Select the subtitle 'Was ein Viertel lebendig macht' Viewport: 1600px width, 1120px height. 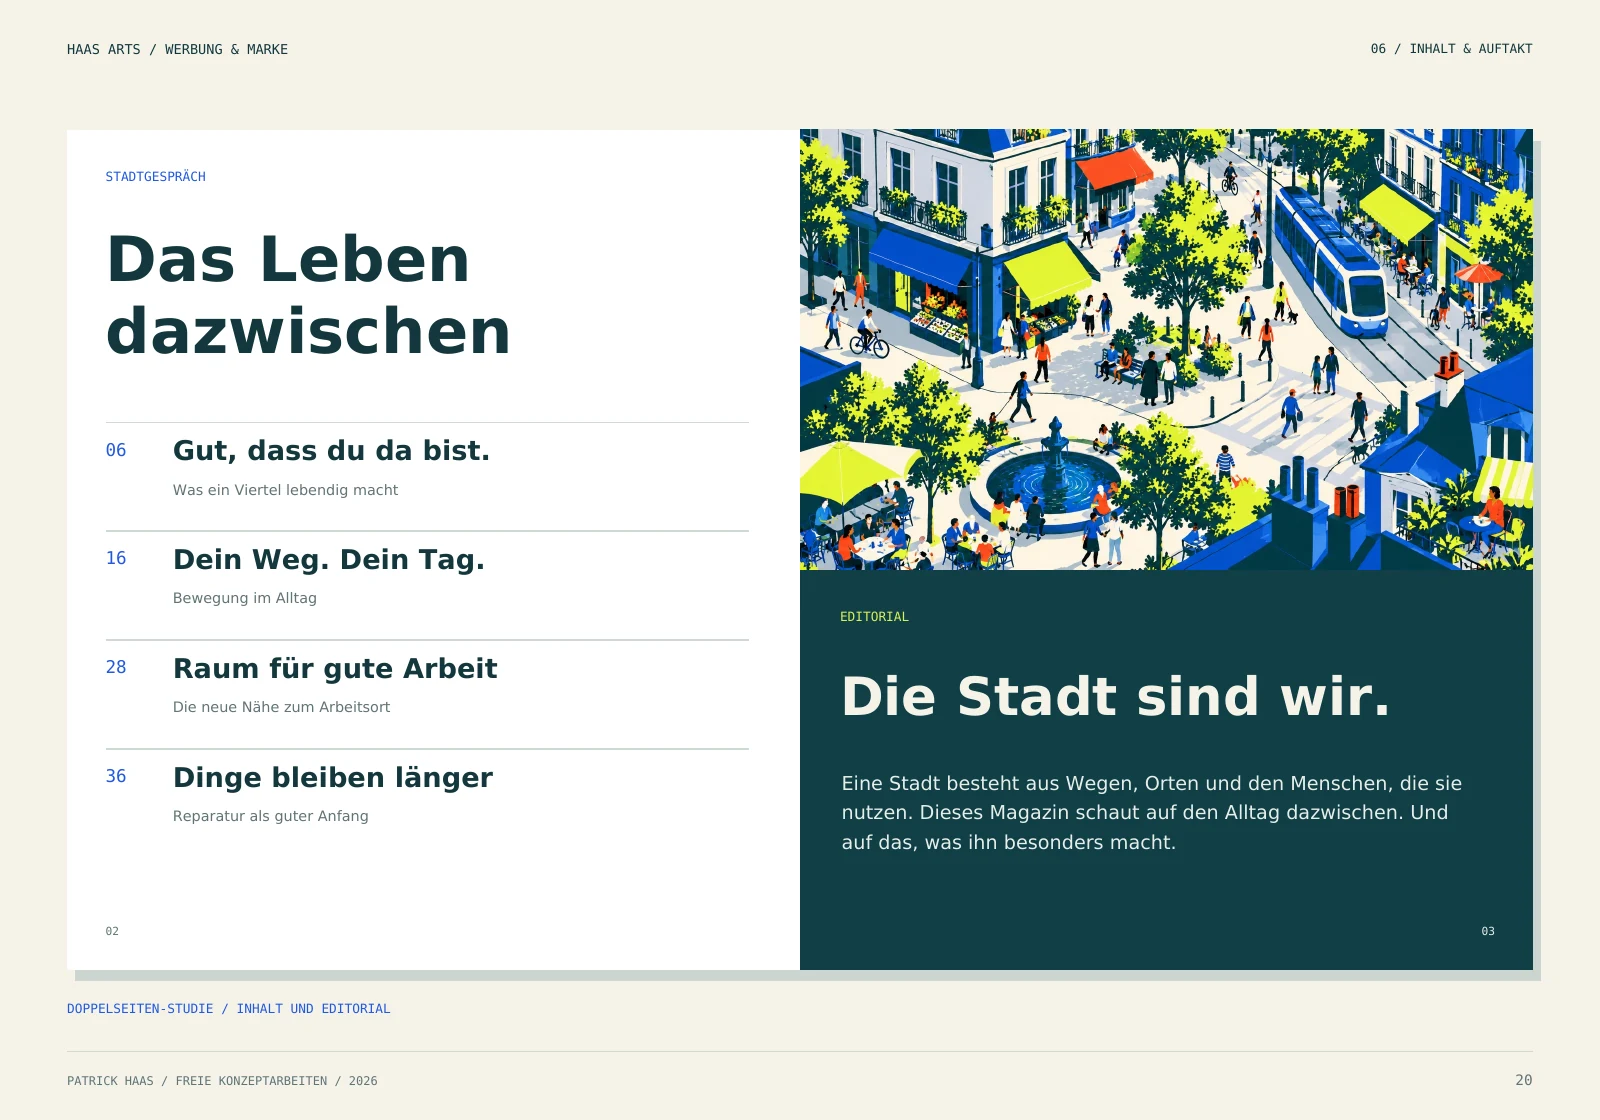point(285,490)
